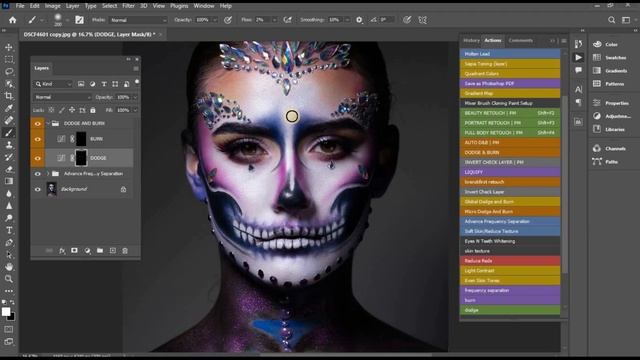The width and height of the screenshot is (640, 360).
Task: Open the layer filter Kind dropdown
Action: pos(53,84)
